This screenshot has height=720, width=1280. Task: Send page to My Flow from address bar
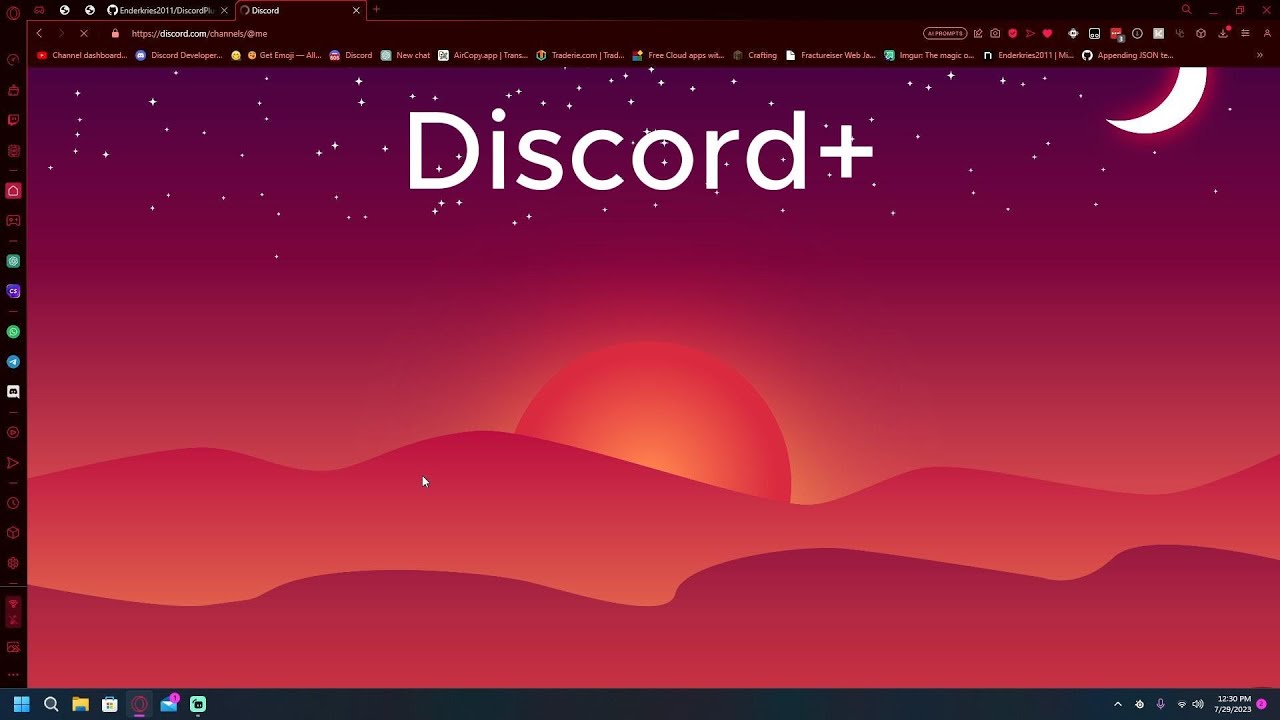1030,33
